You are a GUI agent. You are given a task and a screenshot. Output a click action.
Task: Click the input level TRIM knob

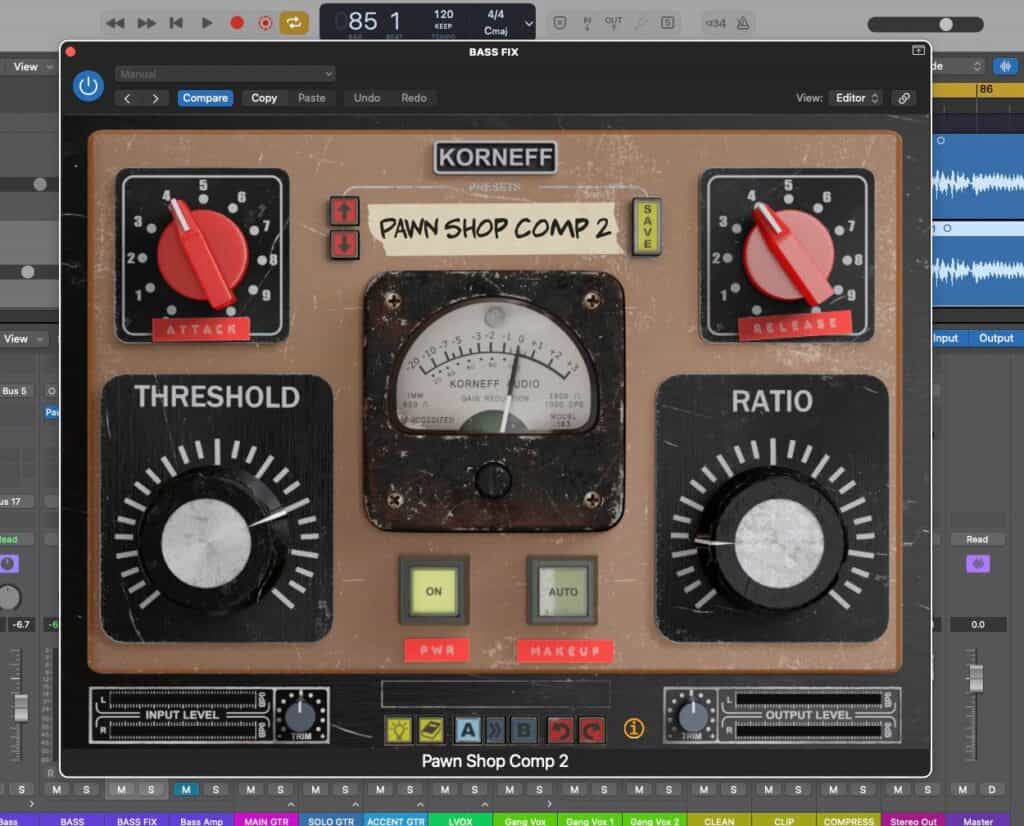pos(301,716)
